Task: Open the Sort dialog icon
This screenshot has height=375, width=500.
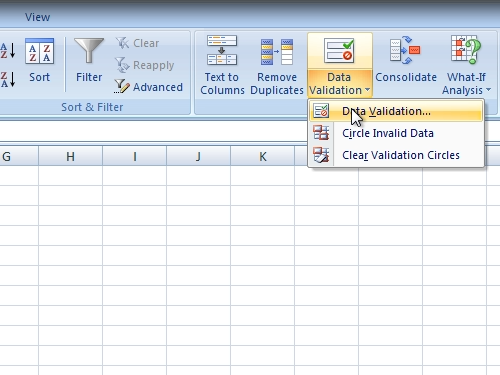Action: click(x=39, y=51)
